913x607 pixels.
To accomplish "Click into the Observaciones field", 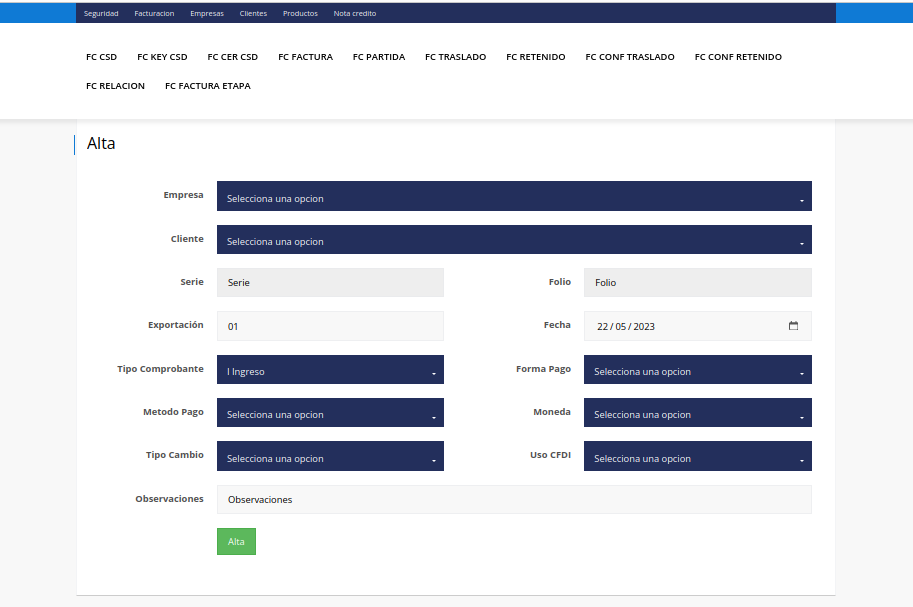I will 513,499.
